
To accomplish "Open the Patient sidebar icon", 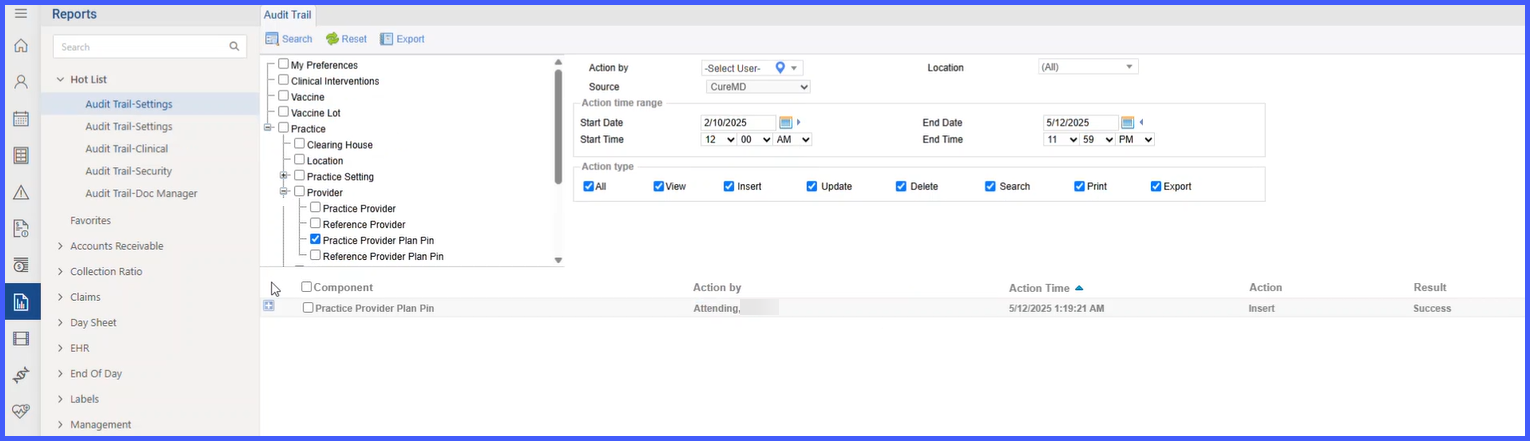I will point(21,82).
